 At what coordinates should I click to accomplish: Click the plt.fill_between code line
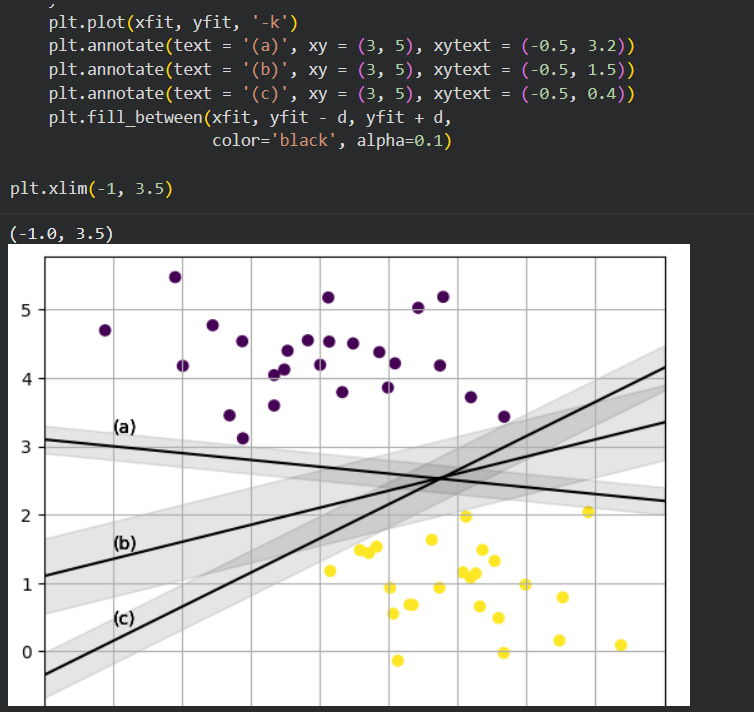coord(250,117)
